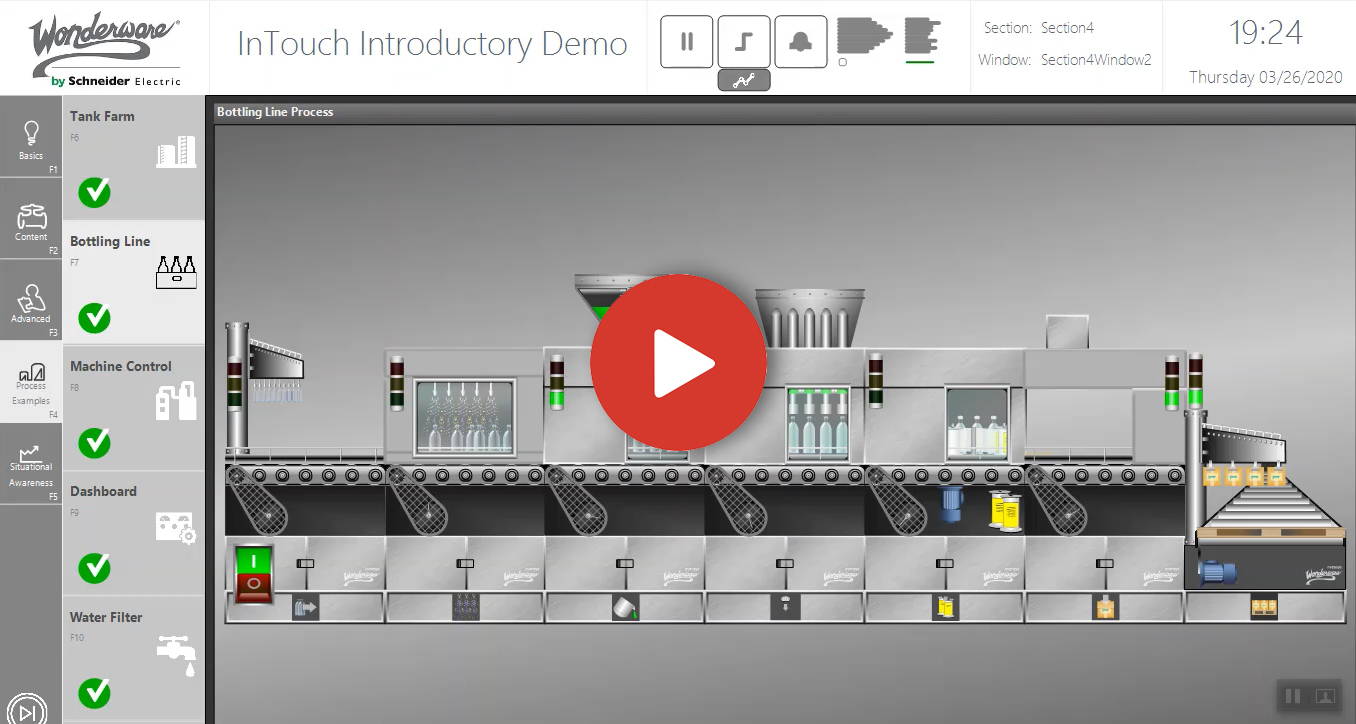Open the Dashboard example
This screenshot has width=1356, height=724.
pos(134,533)
